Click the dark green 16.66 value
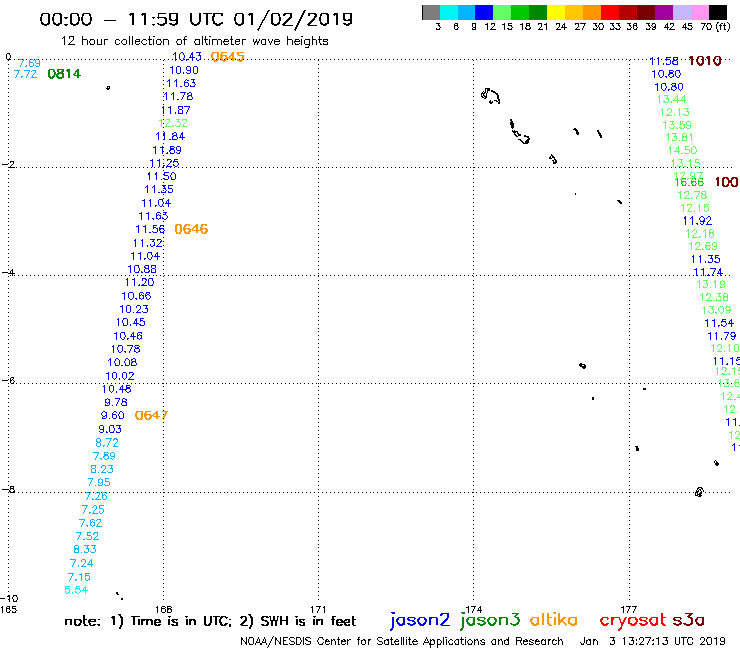The height and width of the screenshot is (650, 740). (689, 183)
